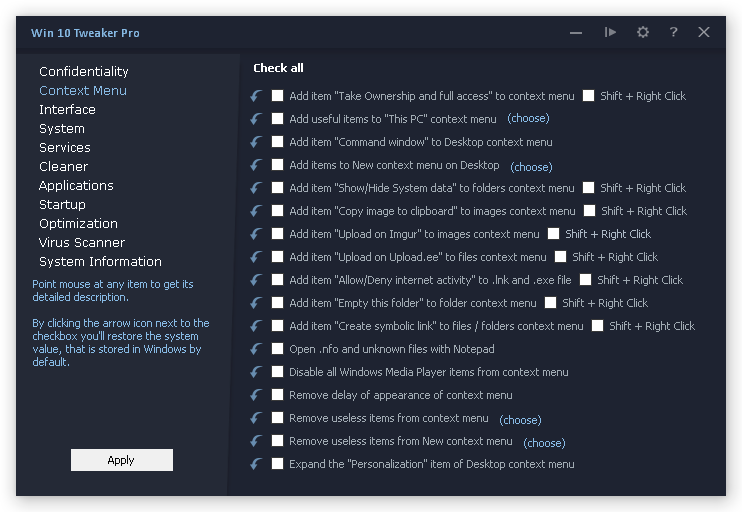
Task: Switch to the Confidentiality section
Action: (x=84, y=71)
